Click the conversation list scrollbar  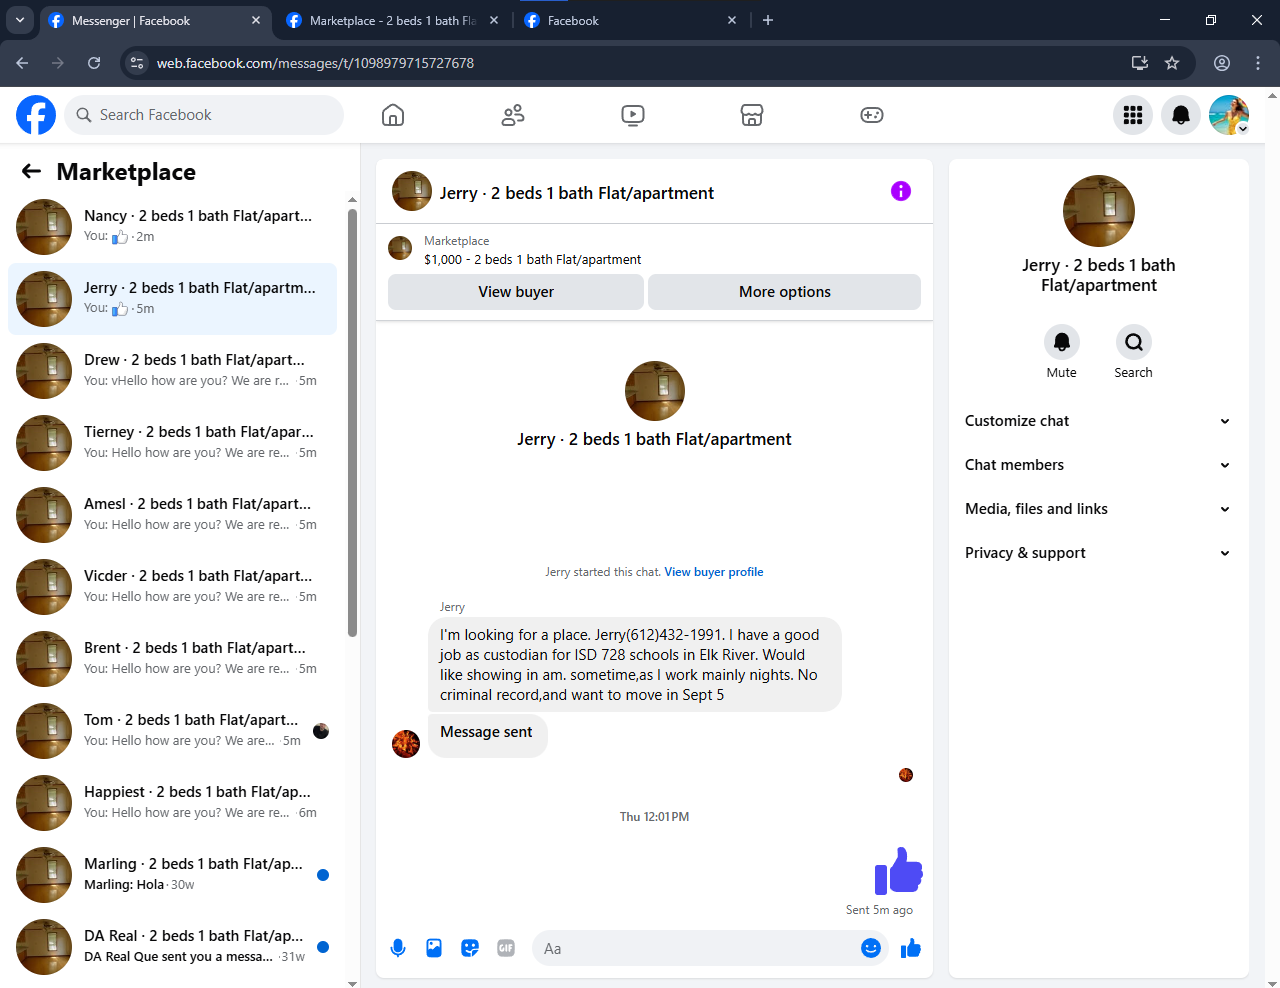[352, 422]
